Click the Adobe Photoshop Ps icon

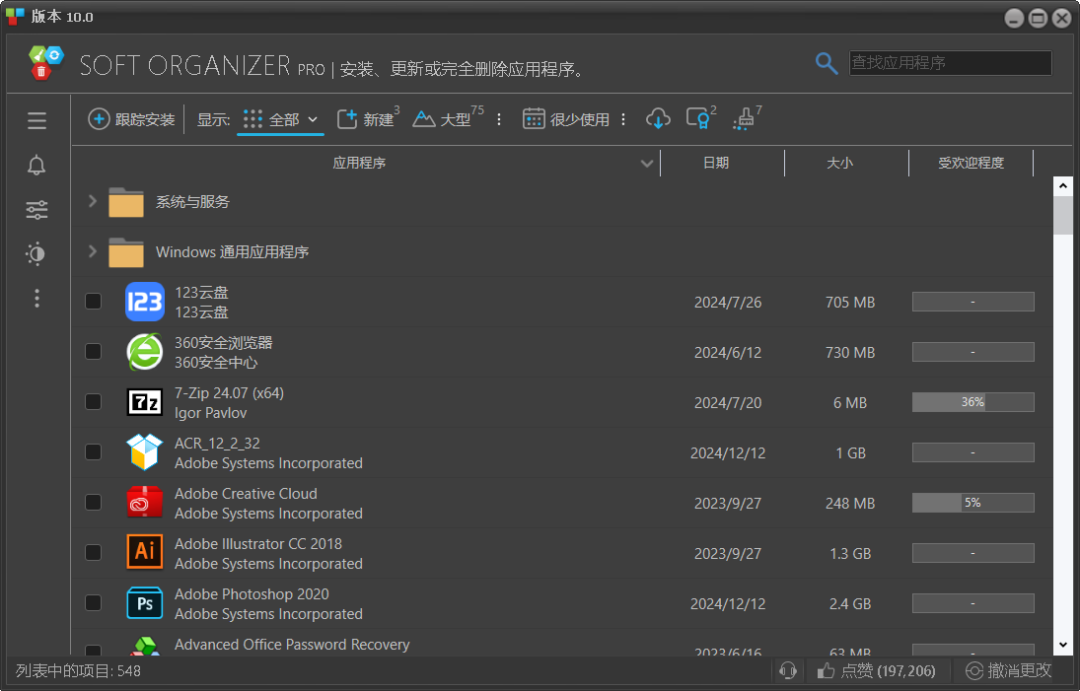pyautogui.click(x=145, y=603)
